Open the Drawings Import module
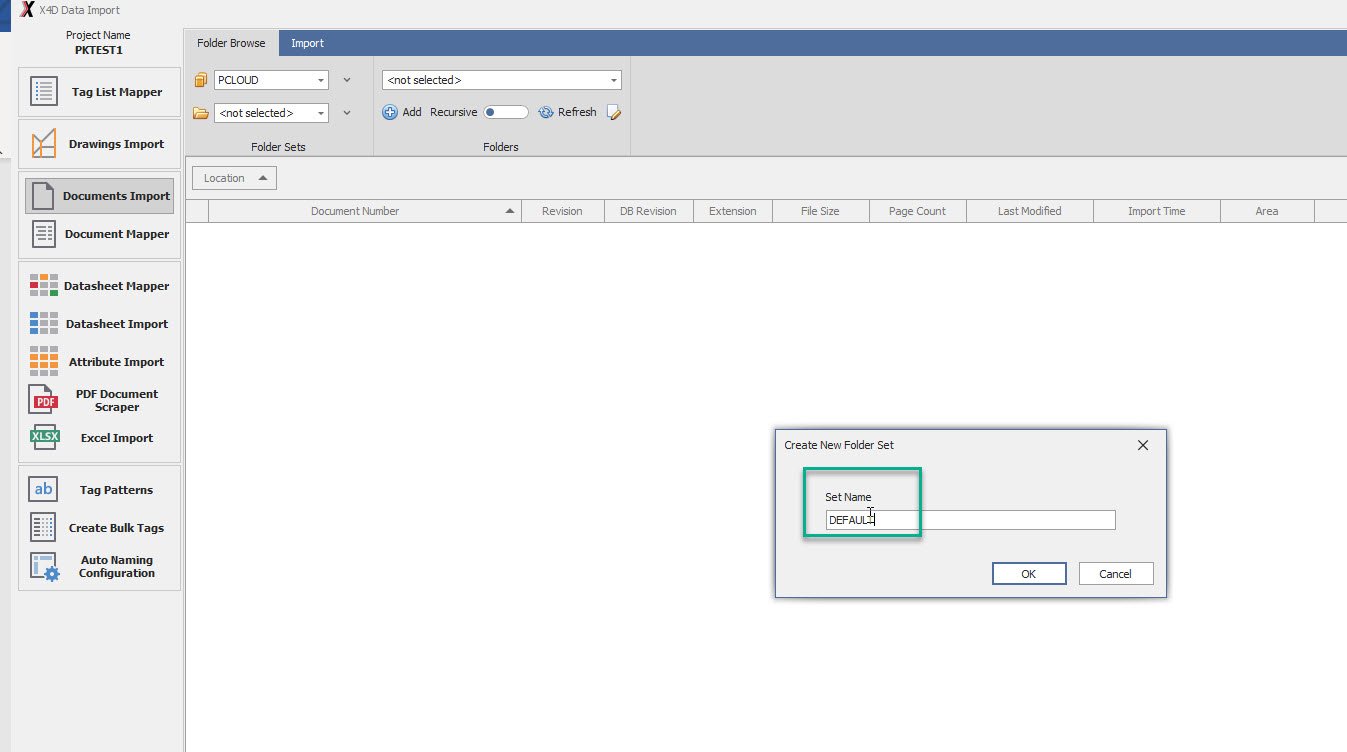Viewport: 1347px width, 752px height. click(99, 144)
